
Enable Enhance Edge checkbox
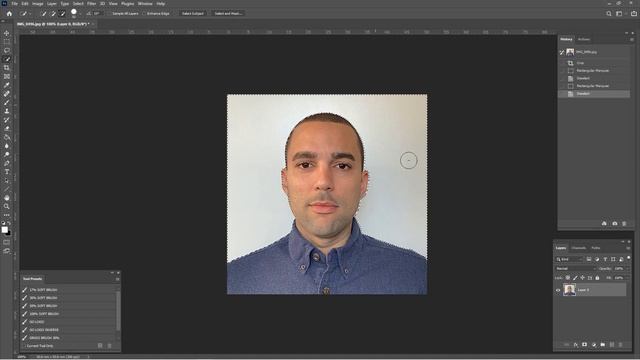coord(144,13)
